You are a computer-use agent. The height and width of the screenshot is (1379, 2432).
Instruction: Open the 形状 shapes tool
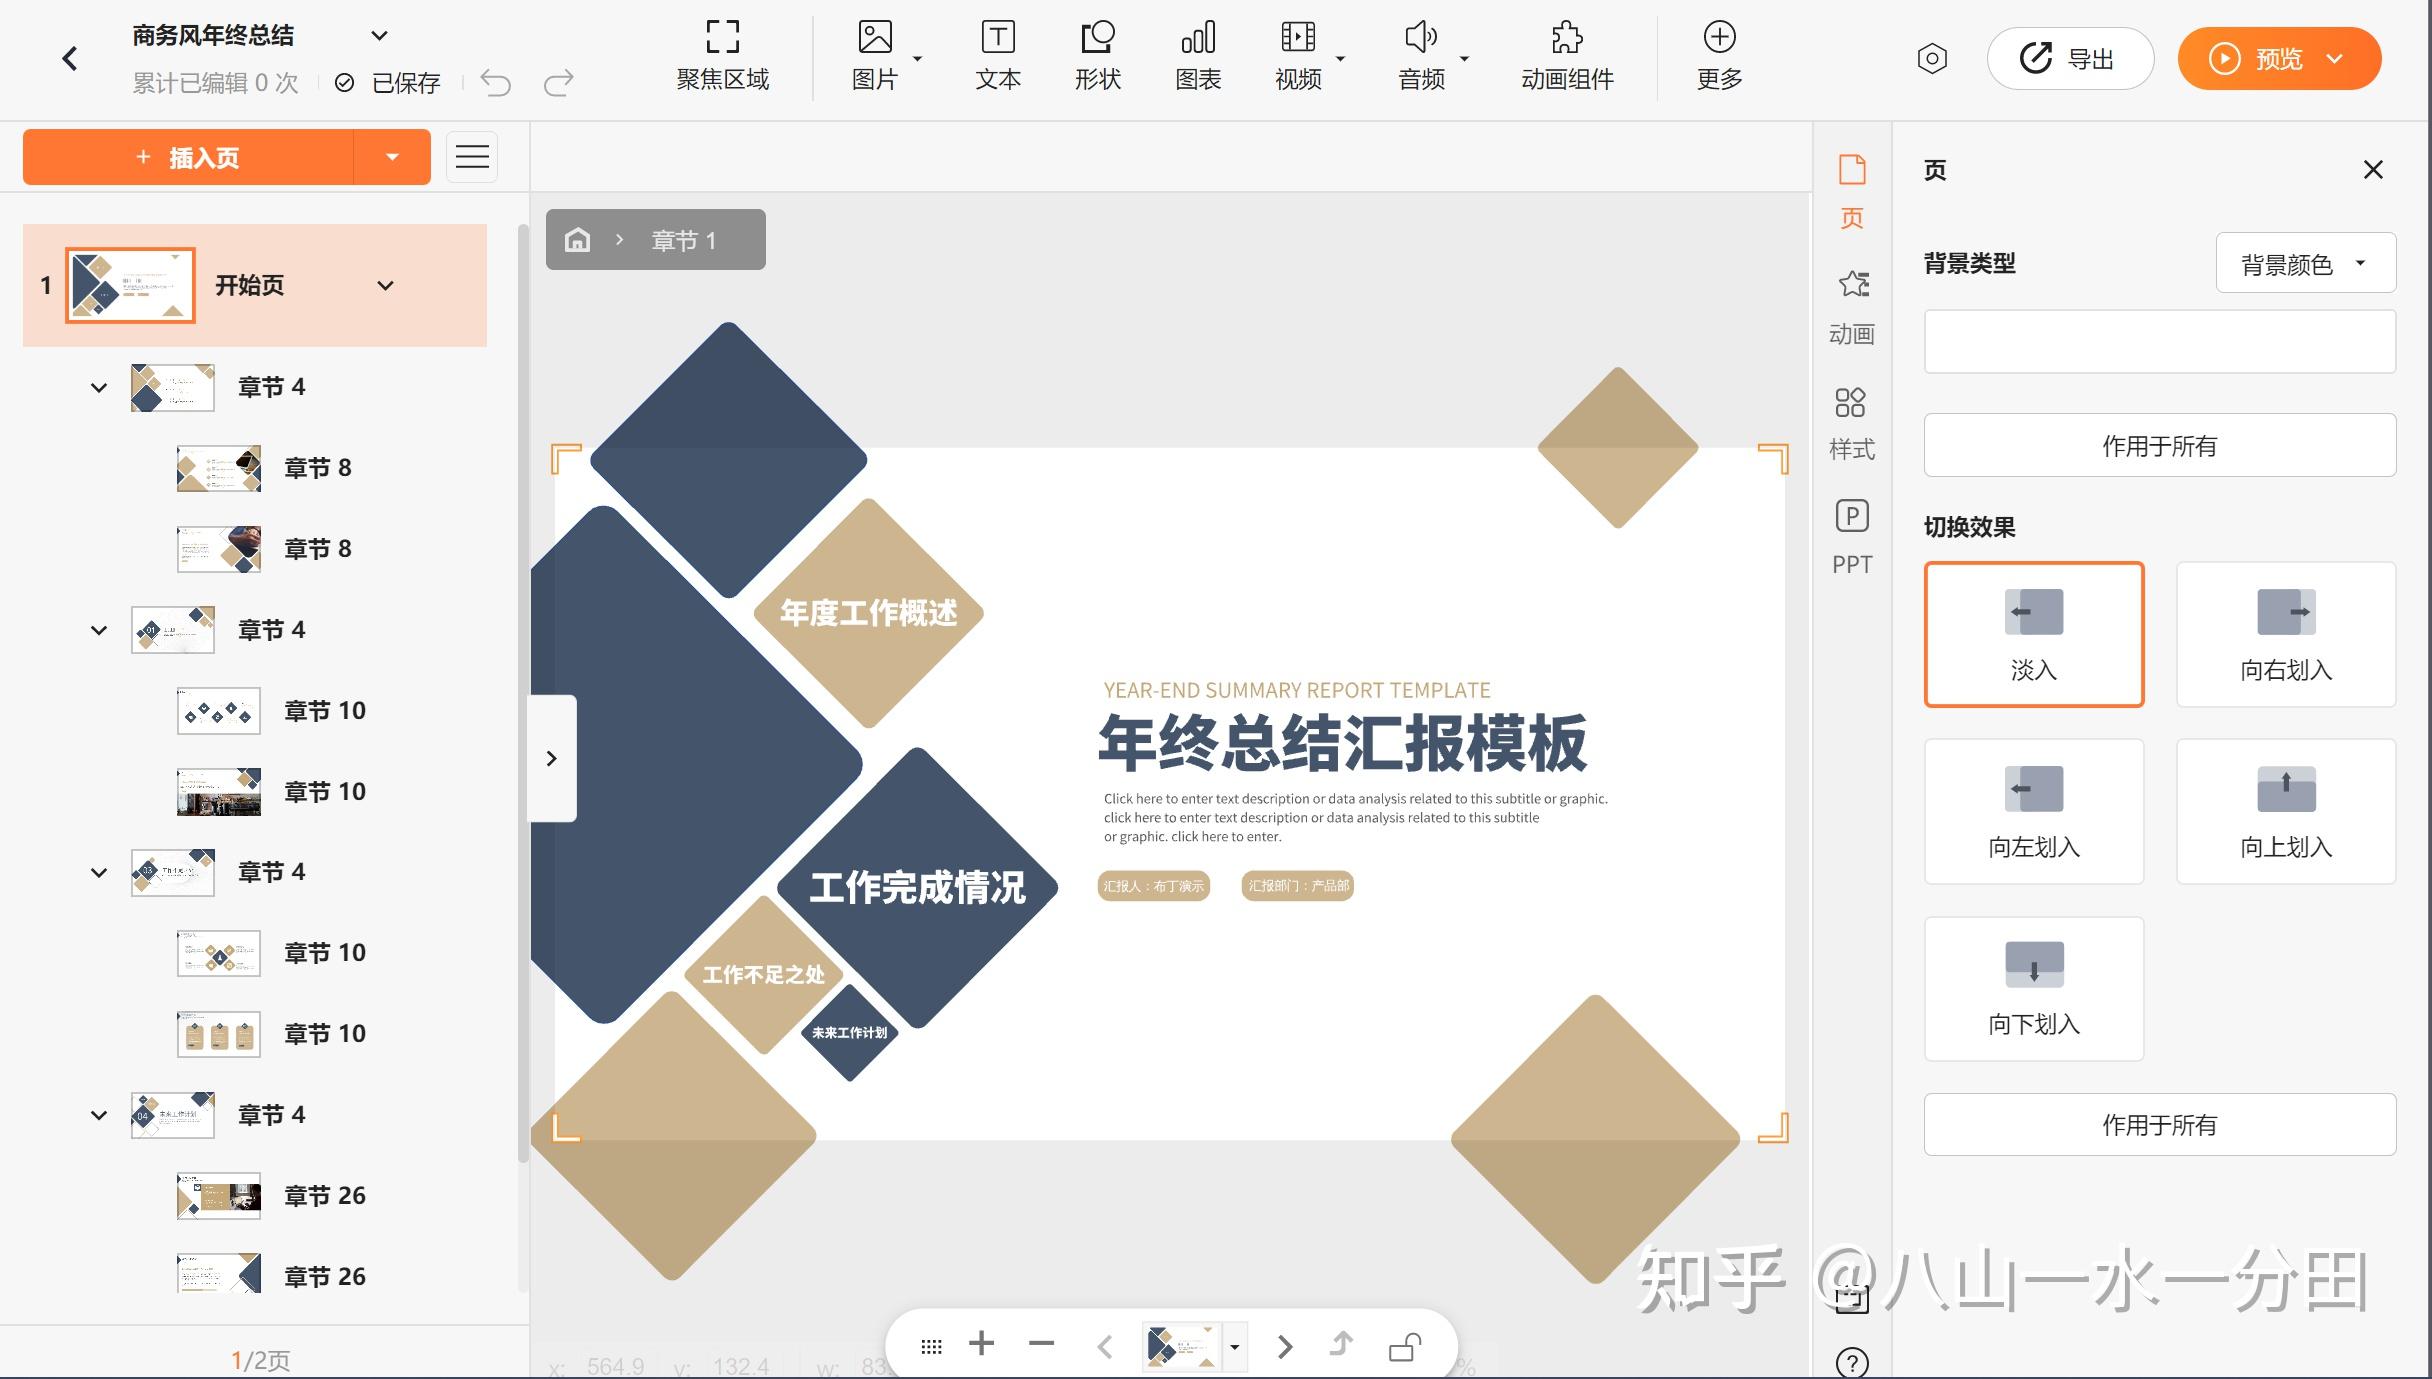click(1097, 56)
